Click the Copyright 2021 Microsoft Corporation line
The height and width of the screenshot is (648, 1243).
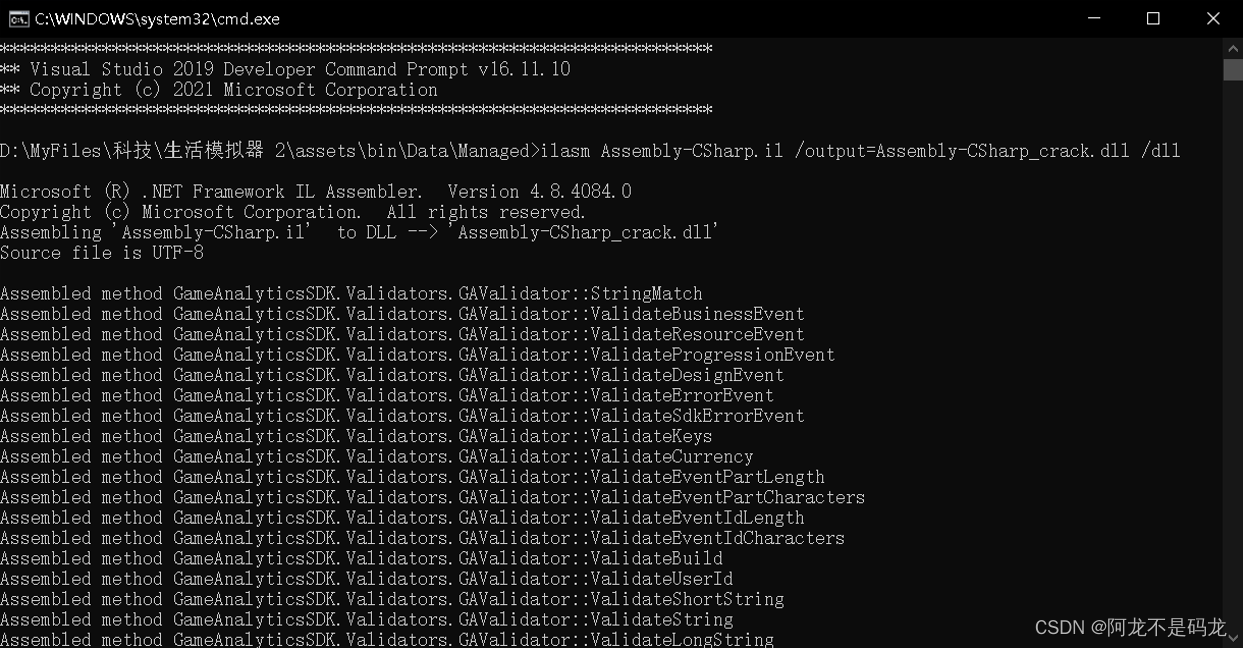tap(219, 90)
